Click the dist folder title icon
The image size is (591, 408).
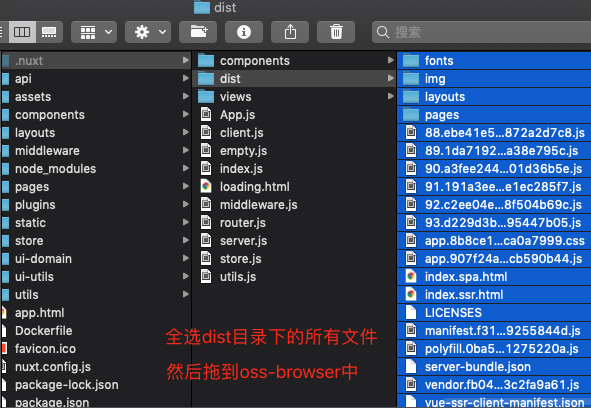(x=202, y=7)
